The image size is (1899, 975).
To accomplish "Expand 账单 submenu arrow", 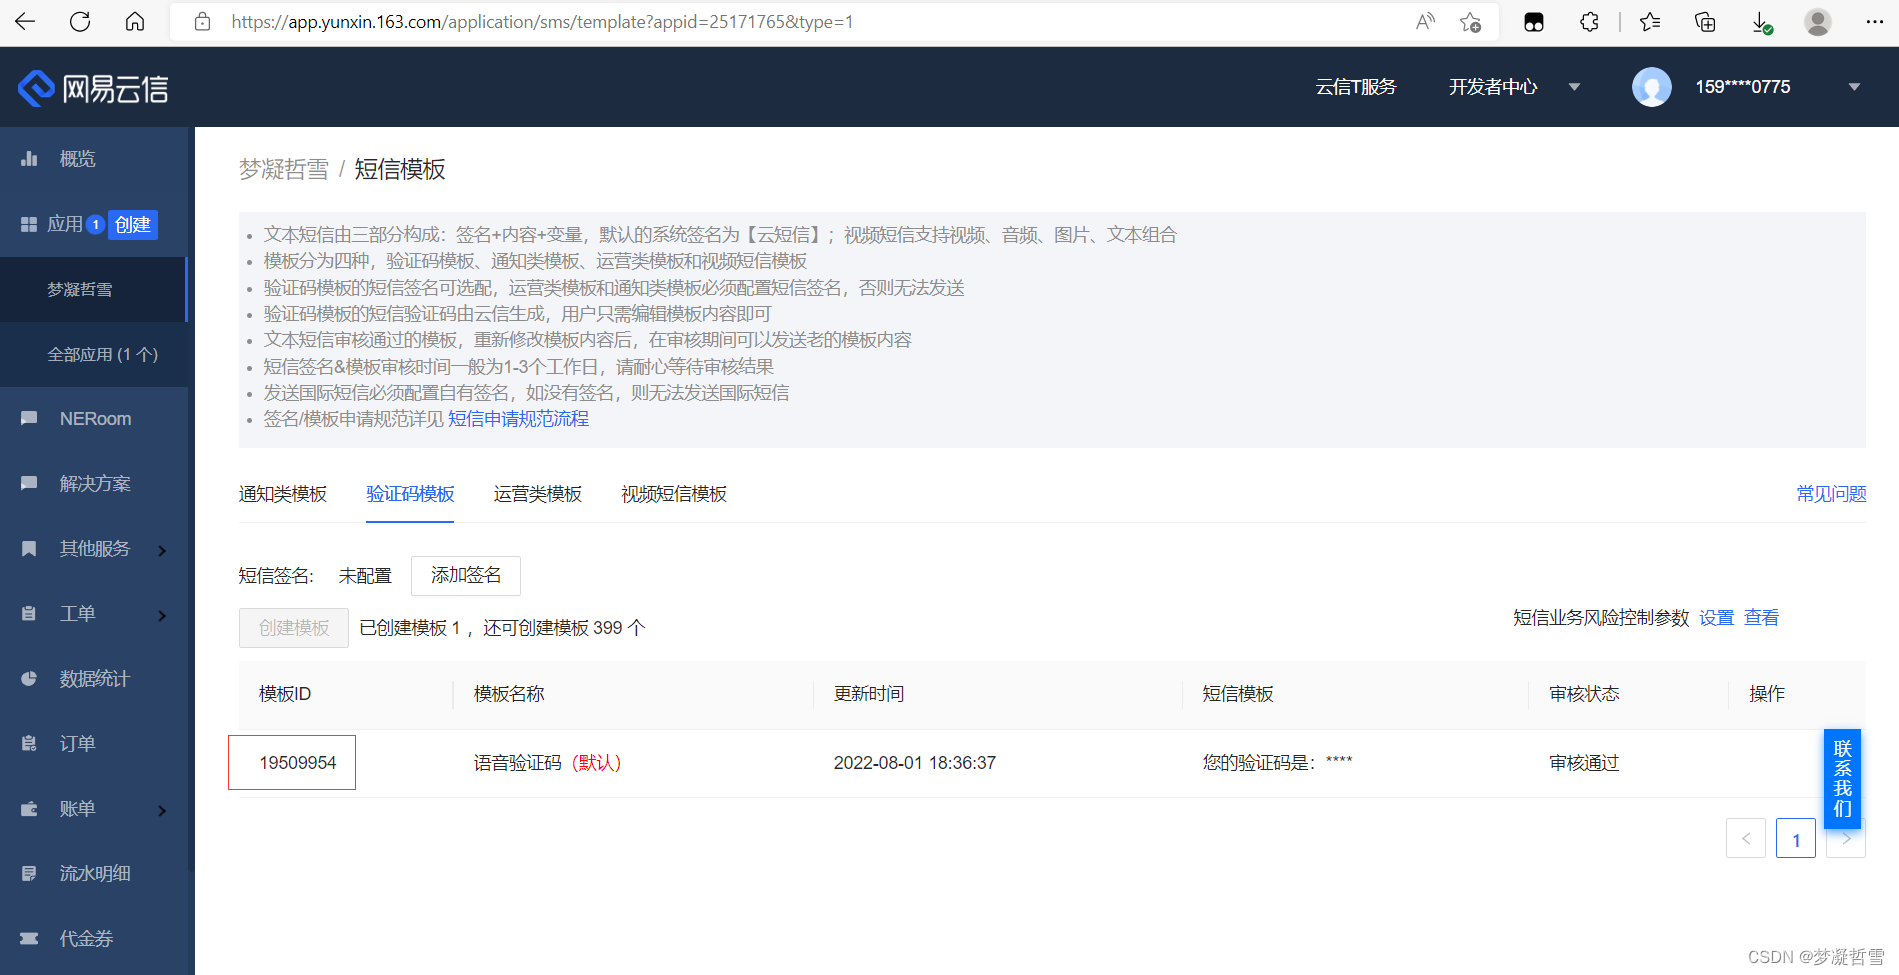I will pyautogui.click(x=162, y=810).
